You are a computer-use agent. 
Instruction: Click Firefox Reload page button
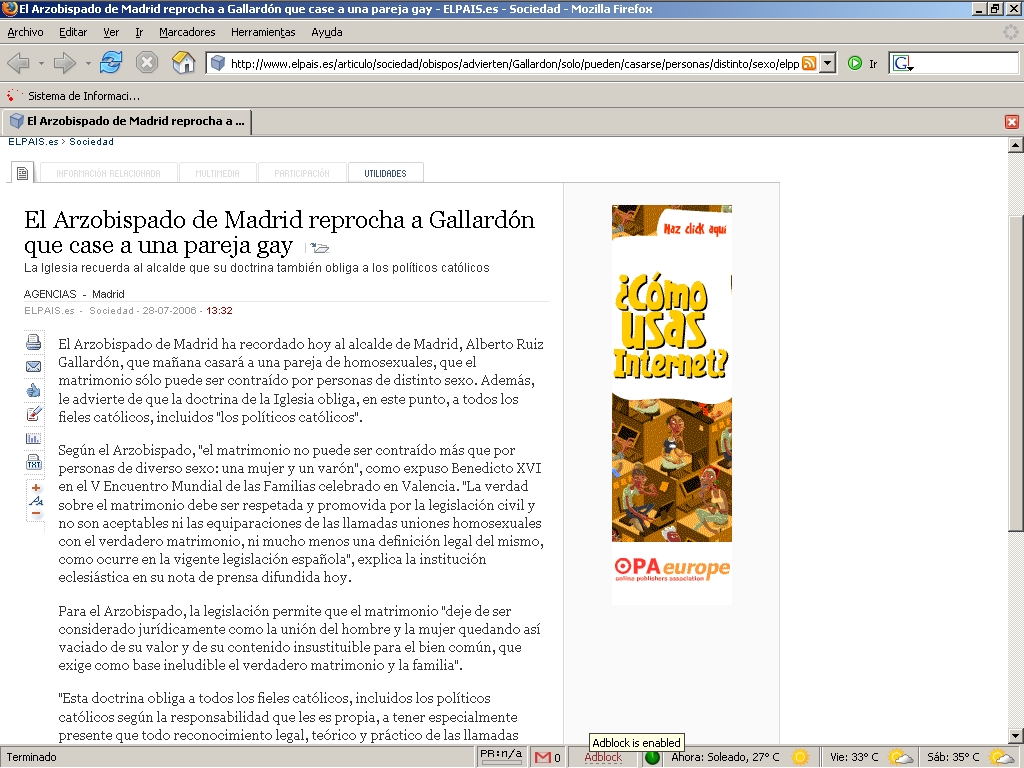111,63
